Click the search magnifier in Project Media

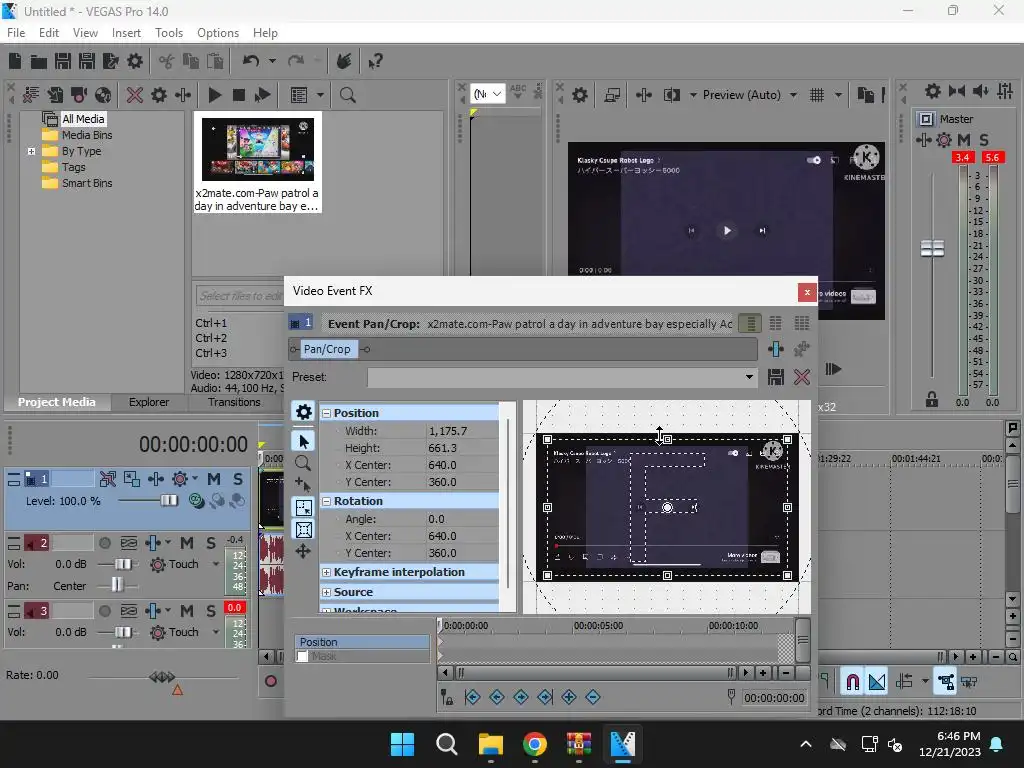click(347, 95)
